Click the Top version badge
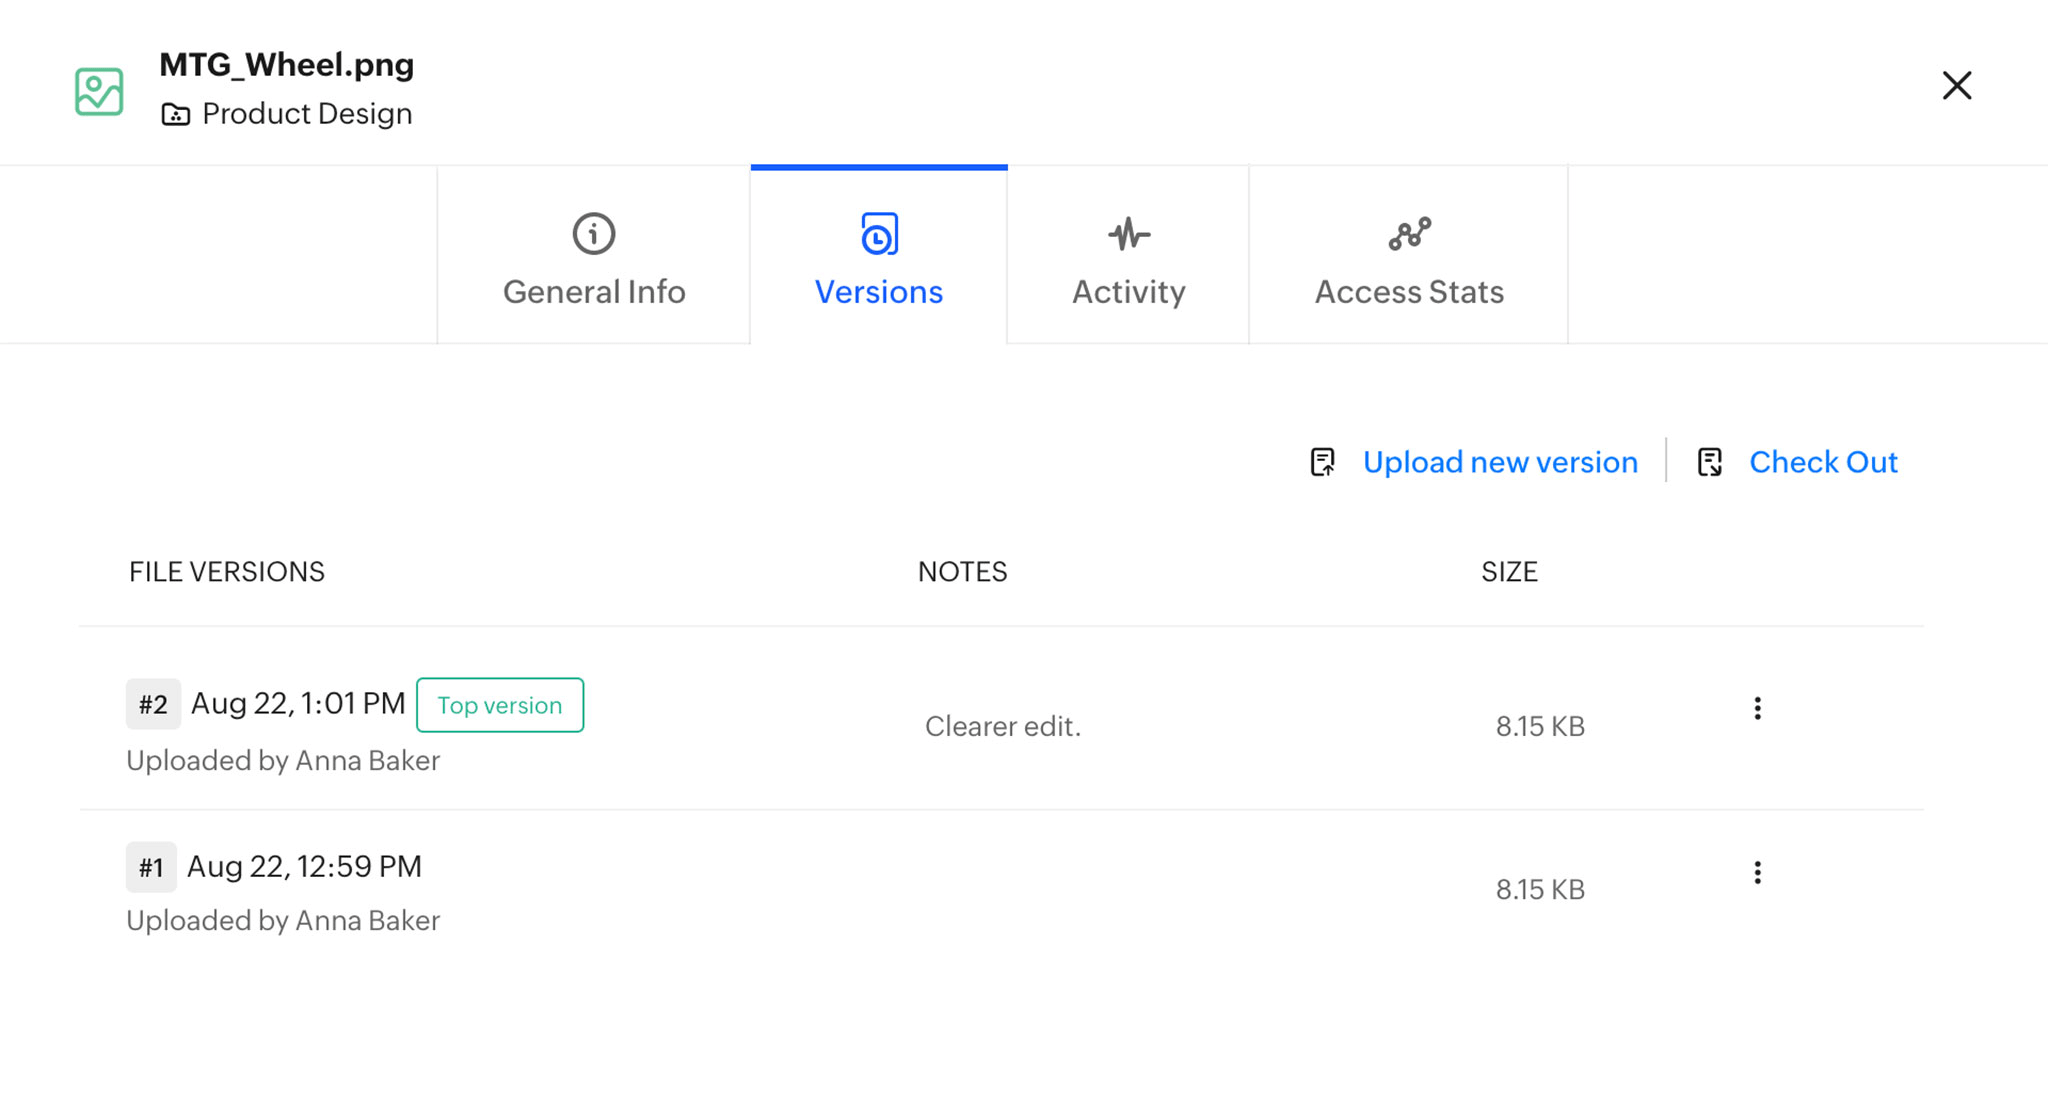 [499, 705]
